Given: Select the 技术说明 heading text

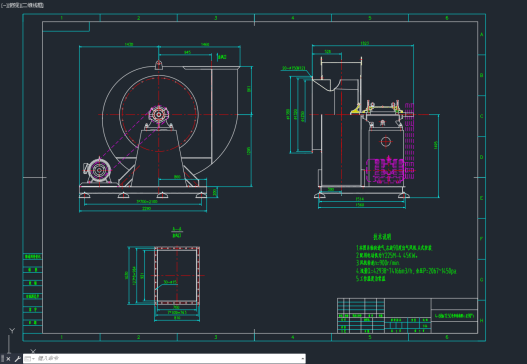Looking at the screenshot, I should point(382,237).
